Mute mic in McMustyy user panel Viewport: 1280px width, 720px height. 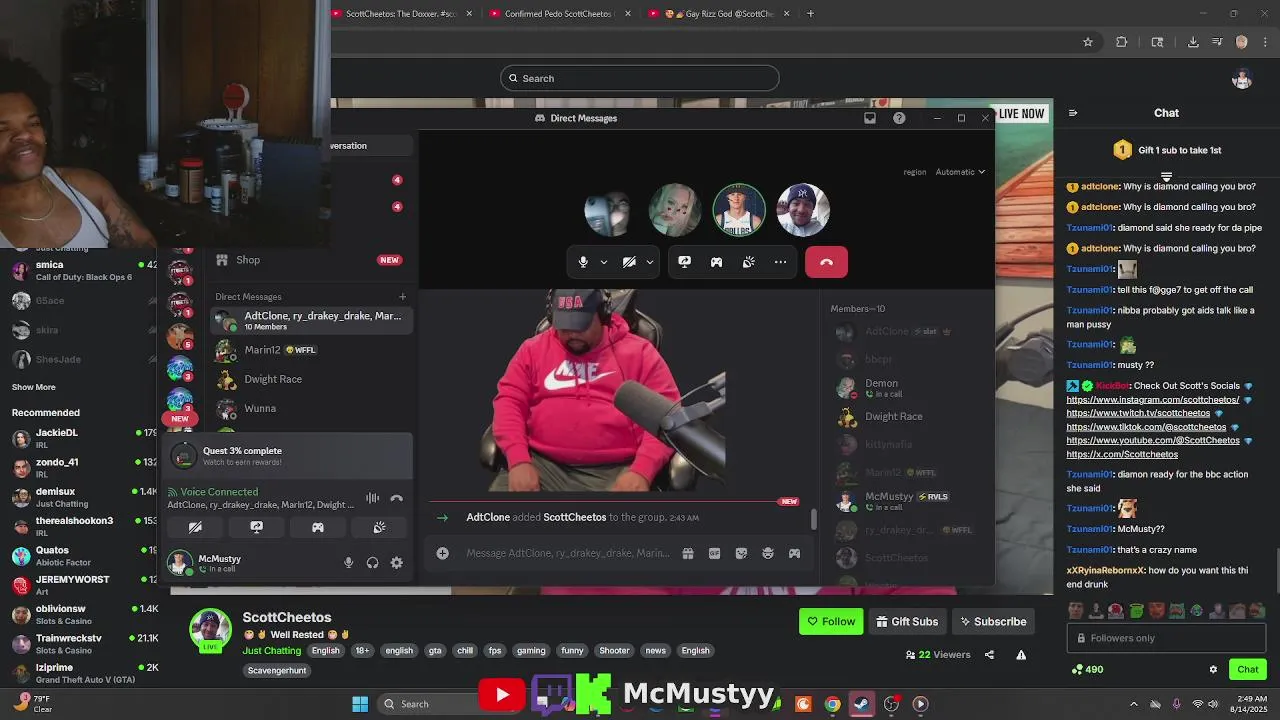[348, 563]
